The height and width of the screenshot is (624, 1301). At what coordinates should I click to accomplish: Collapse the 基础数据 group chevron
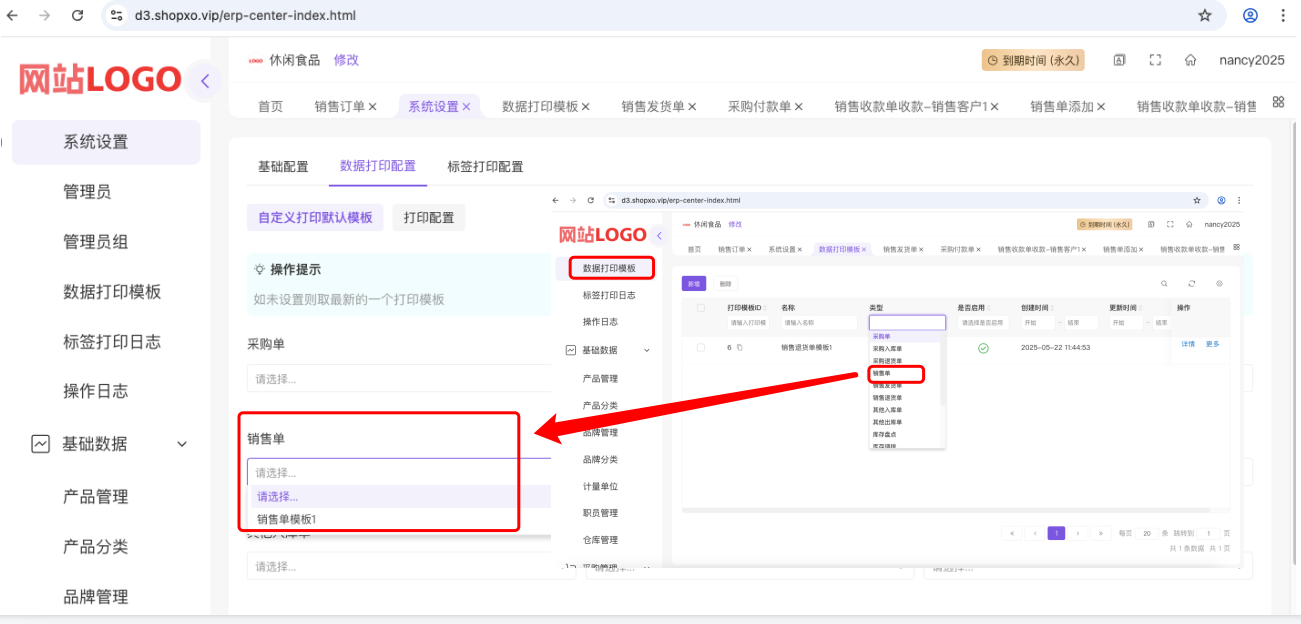pos(182,444)
